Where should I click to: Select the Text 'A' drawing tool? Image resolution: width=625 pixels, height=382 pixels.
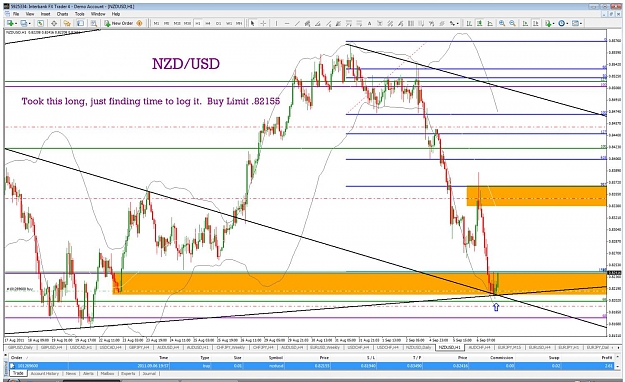point(369,24)
